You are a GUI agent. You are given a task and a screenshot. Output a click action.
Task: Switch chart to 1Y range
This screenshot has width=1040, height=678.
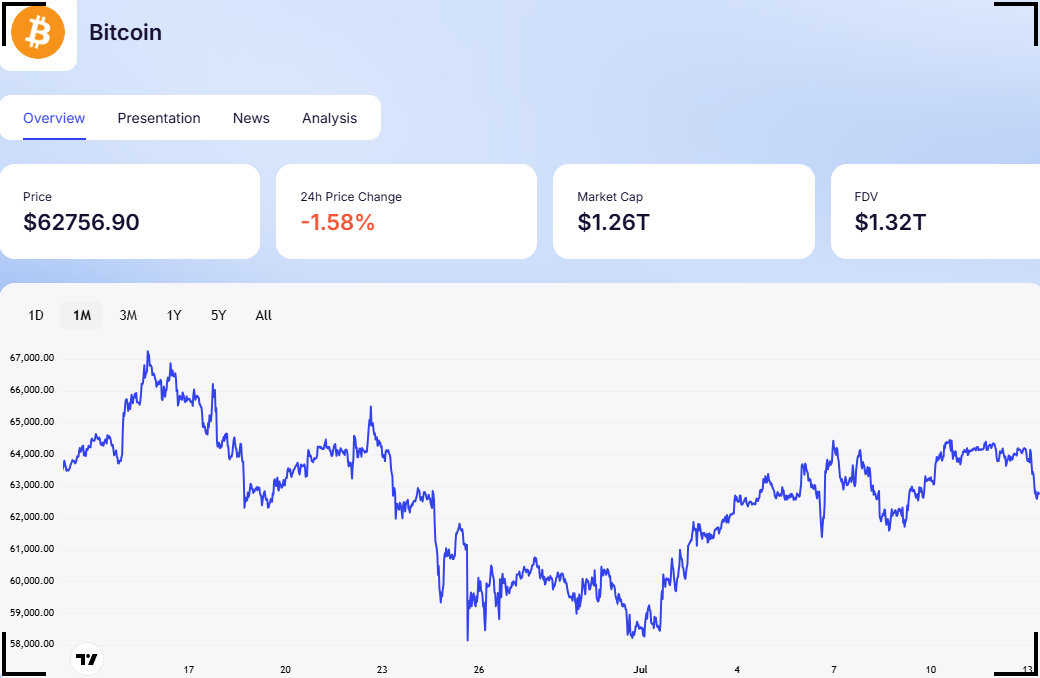click(174, 315)
